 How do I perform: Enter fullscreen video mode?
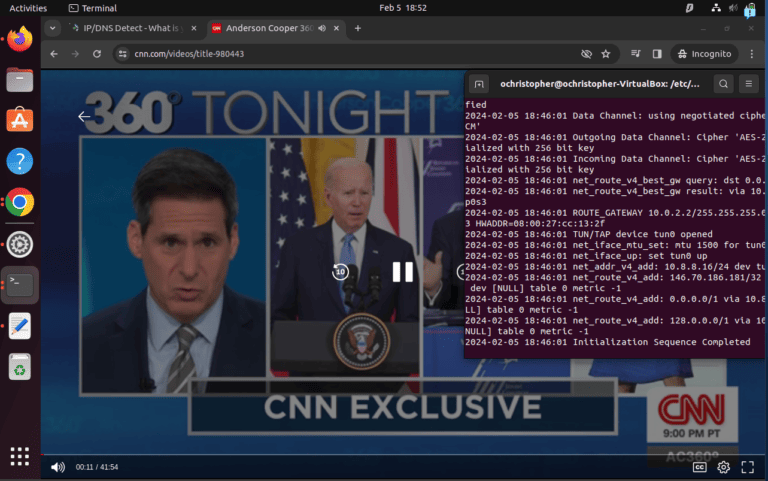point(747,467)
